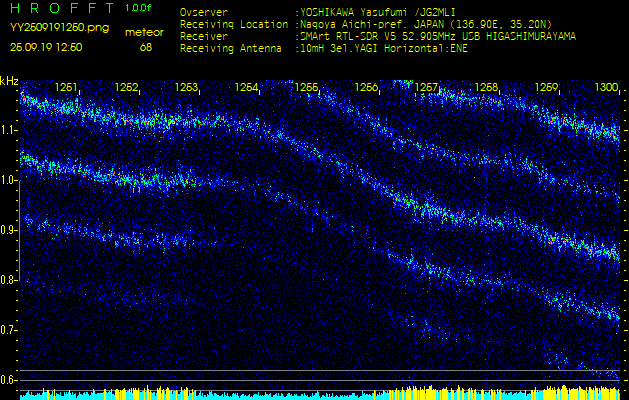Click the yellow meteor label
The width and height of the screenshot is (629, 400).
click(144, 32)
